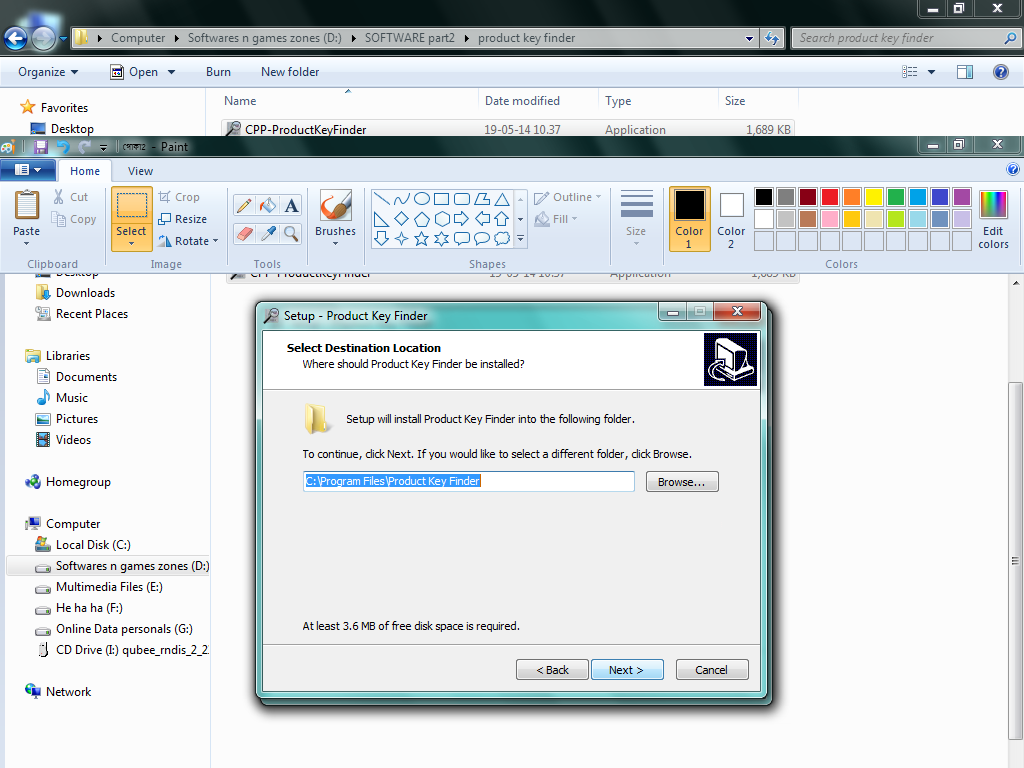Select the Pencil tool in Paint
This screenshot has width=1024, height=768.
click(244, 205)
